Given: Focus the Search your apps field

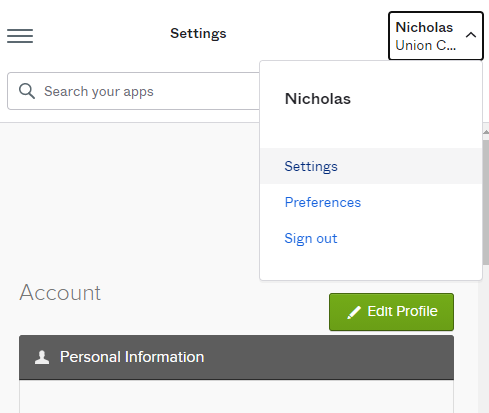Looking at the screenshot, I should pos(133,91).
